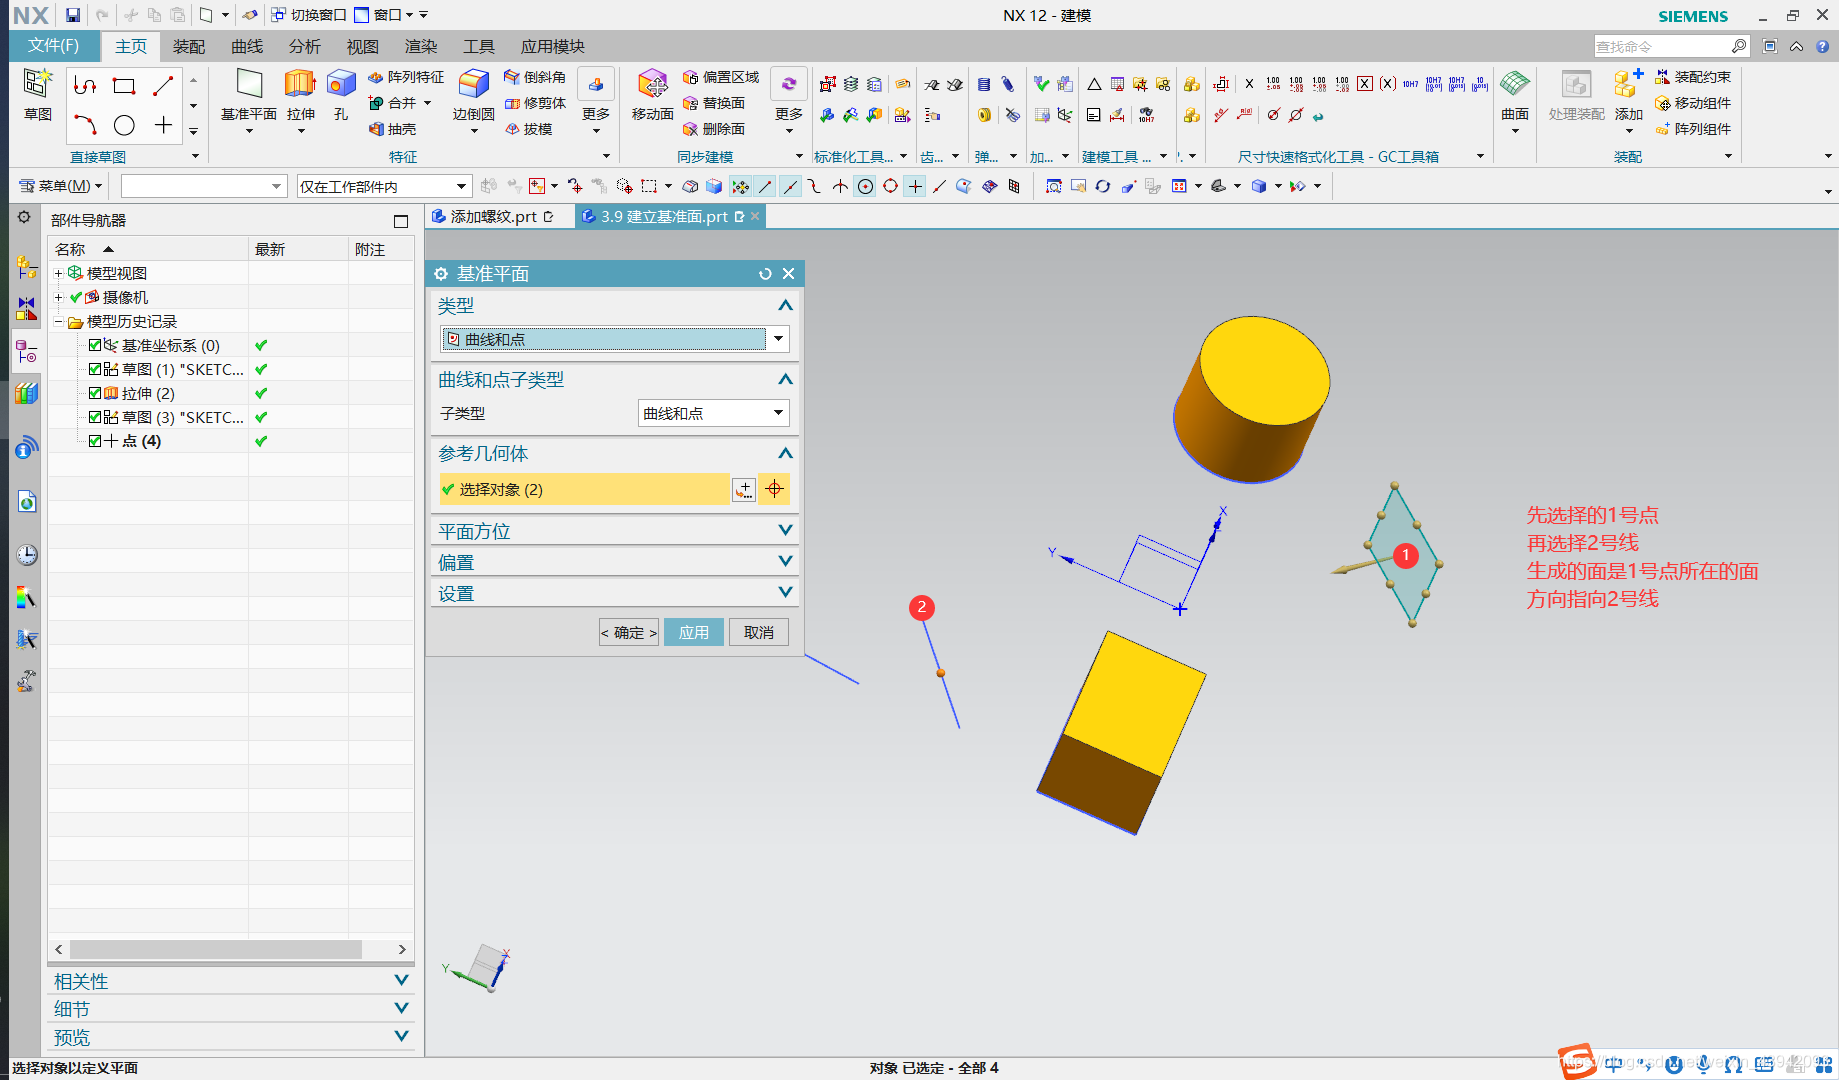Viewport: 1839px width, 1080px height.
Task: Open the 文件(F) menu
Action: [x=53, y=46]
